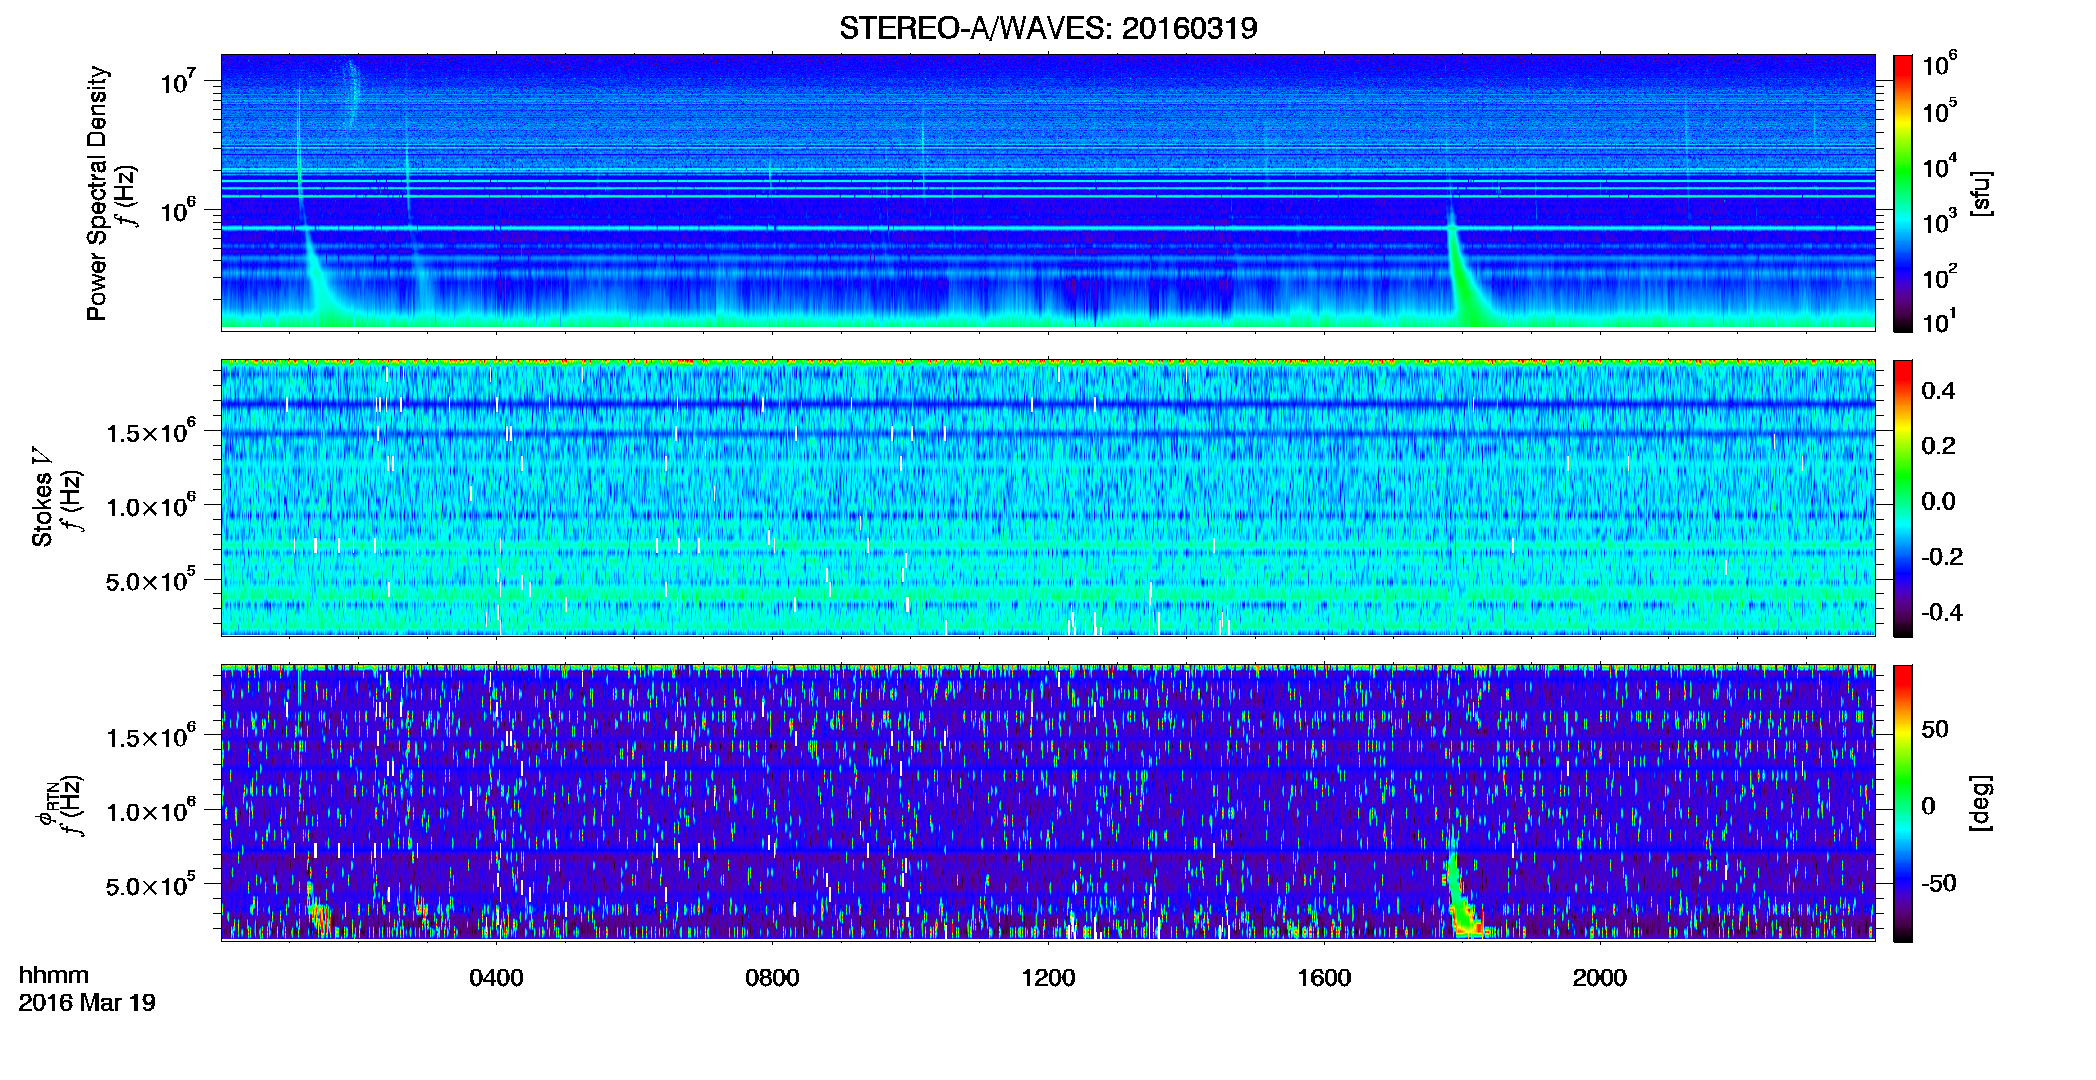Click the phi RTN angle color bar

[x=1902, y=803]
